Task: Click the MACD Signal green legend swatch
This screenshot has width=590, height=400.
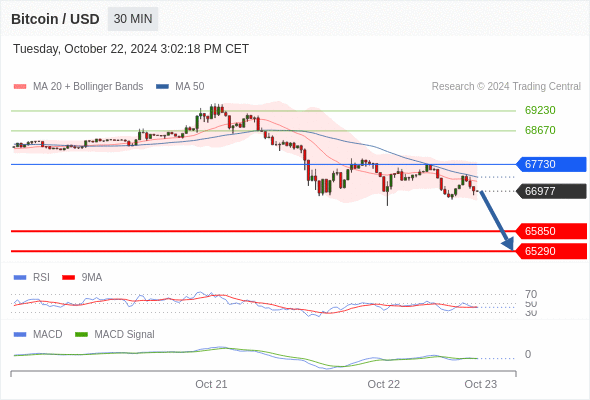Action: (81, 334)
